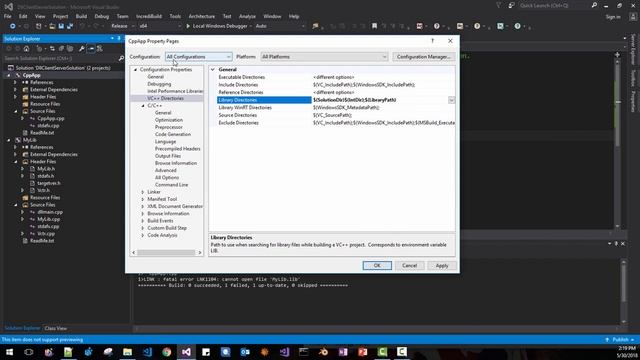Open OneNote from the taskbar
640x360 pixels.
click(343, 352)
